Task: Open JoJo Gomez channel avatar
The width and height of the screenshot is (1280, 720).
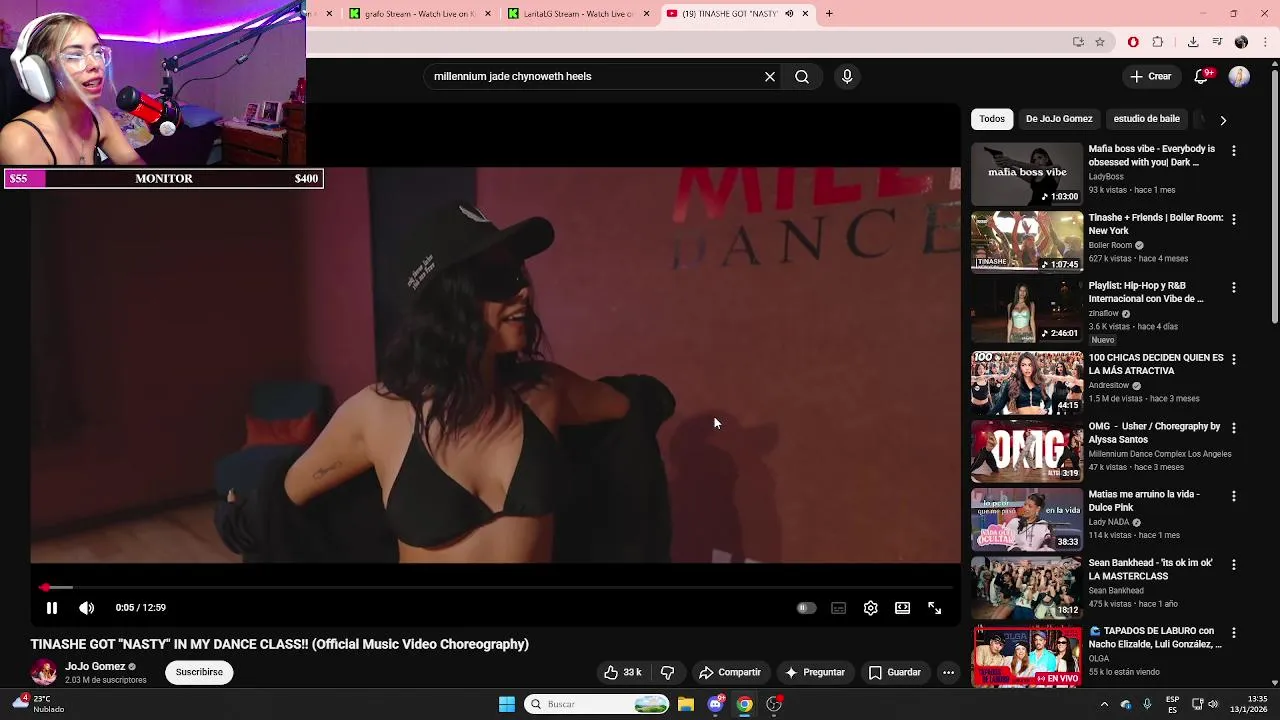Action: pos(44,672)
